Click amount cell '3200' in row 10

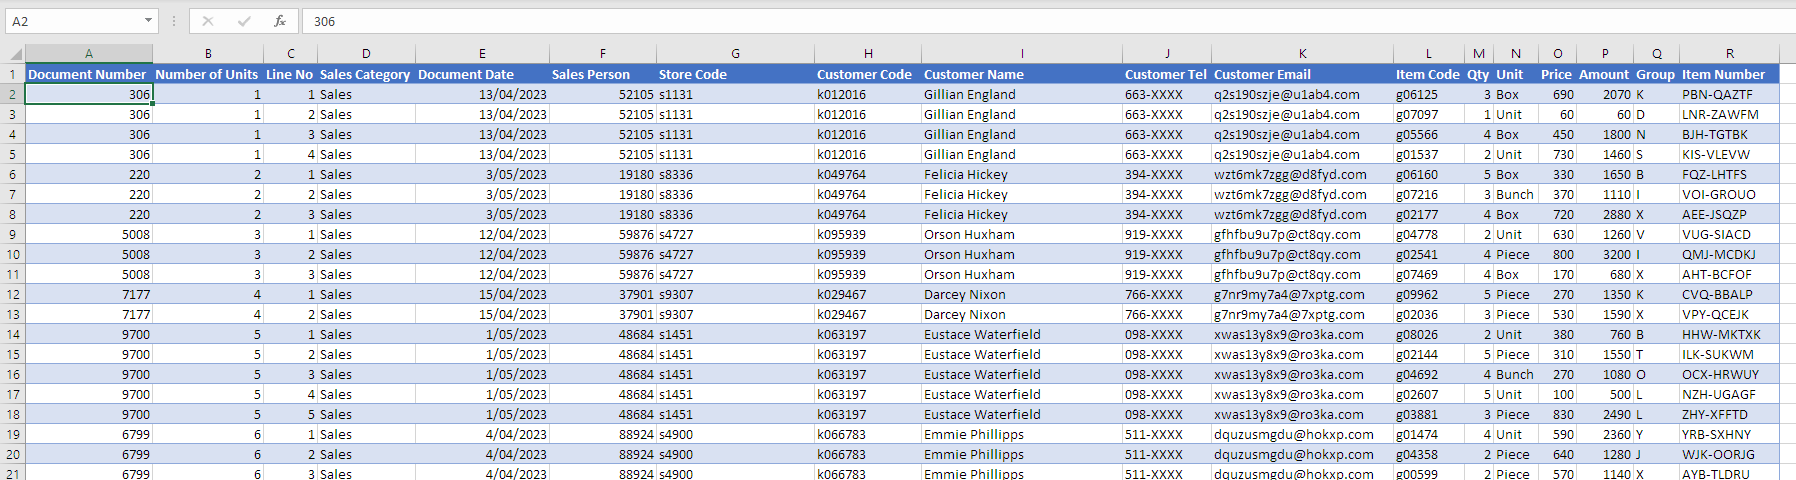(x=1605, y=254)
